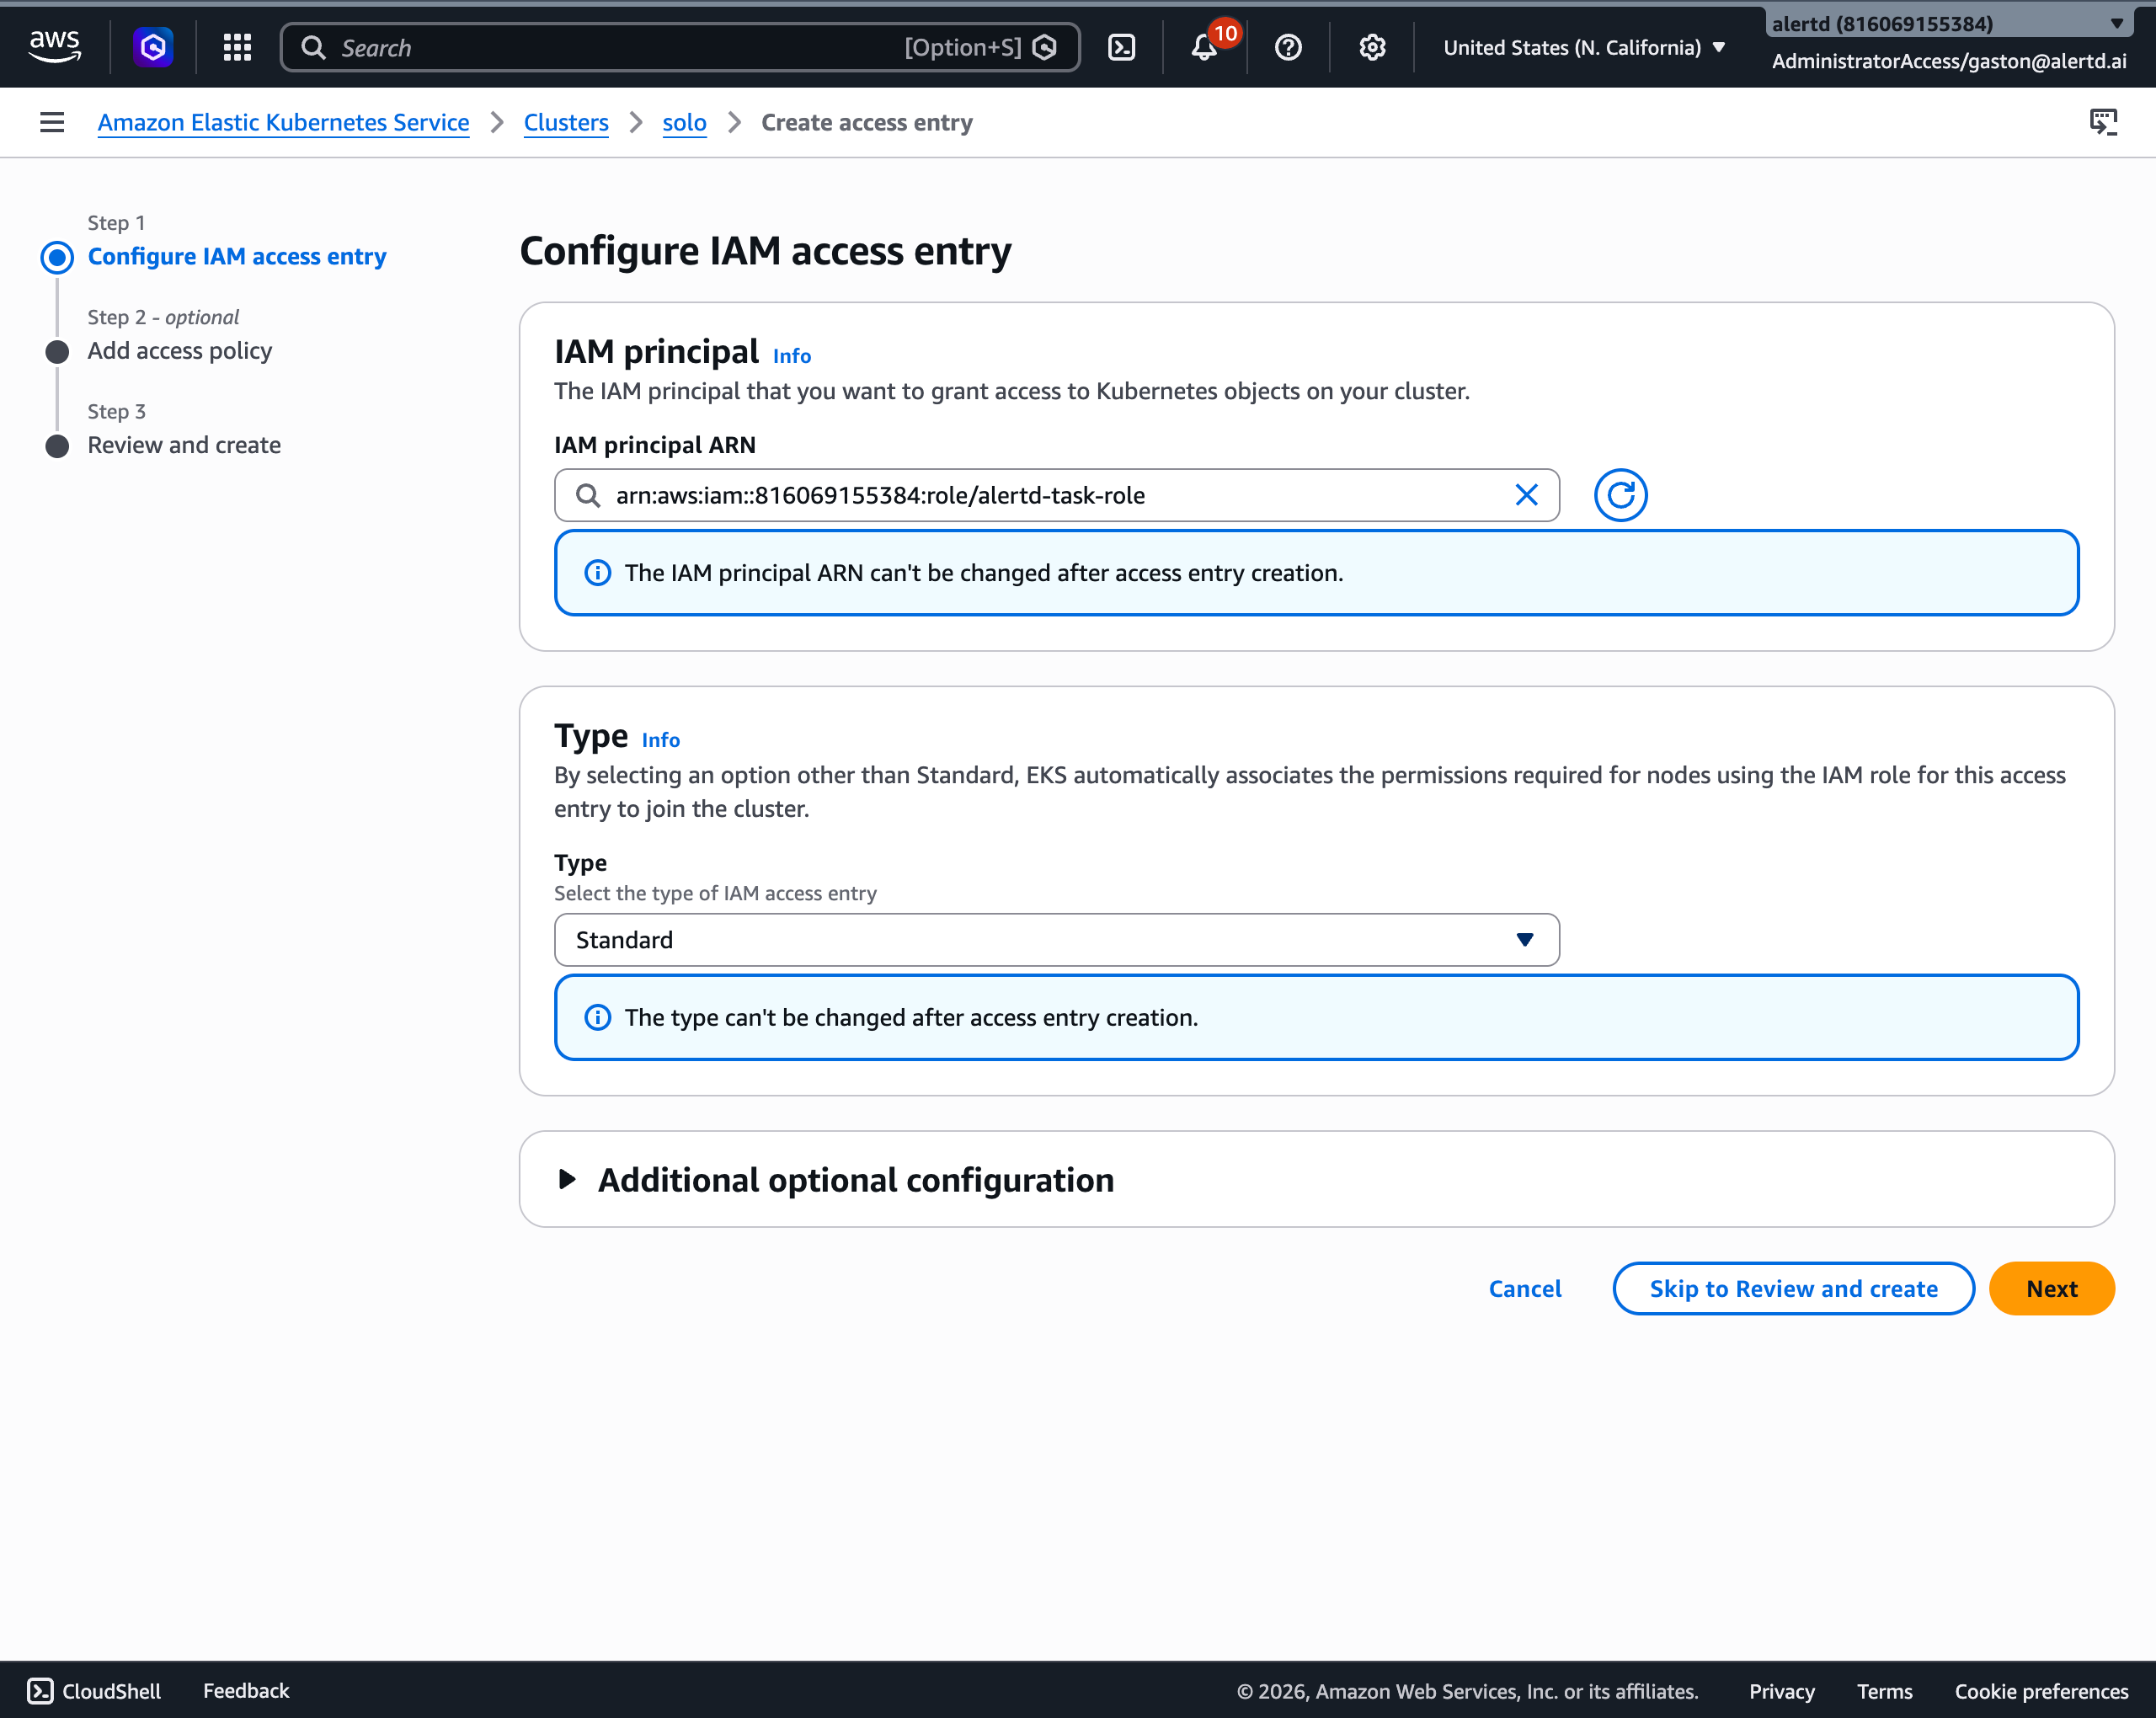Select the Review and create step

[184, 445]
